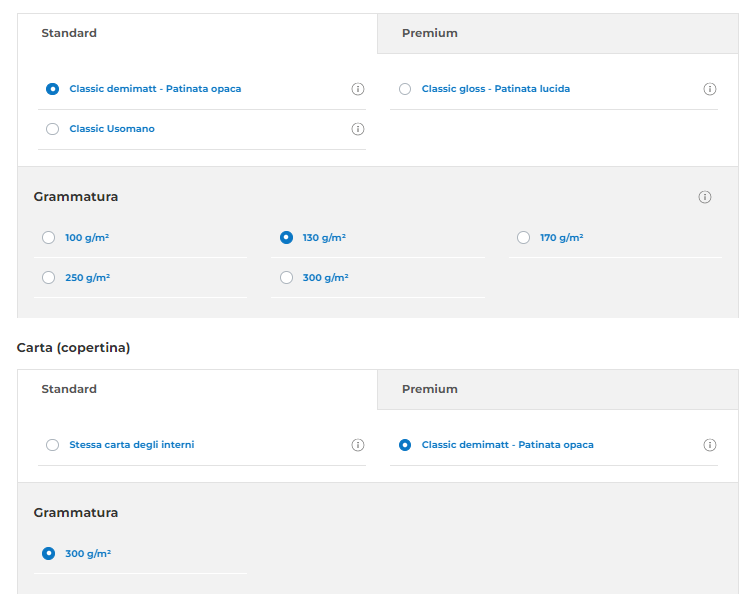The width and height of the screenshot is (754, 610).
Task: Click info icon in upper Grammatura section header
Action: point(705,197)
